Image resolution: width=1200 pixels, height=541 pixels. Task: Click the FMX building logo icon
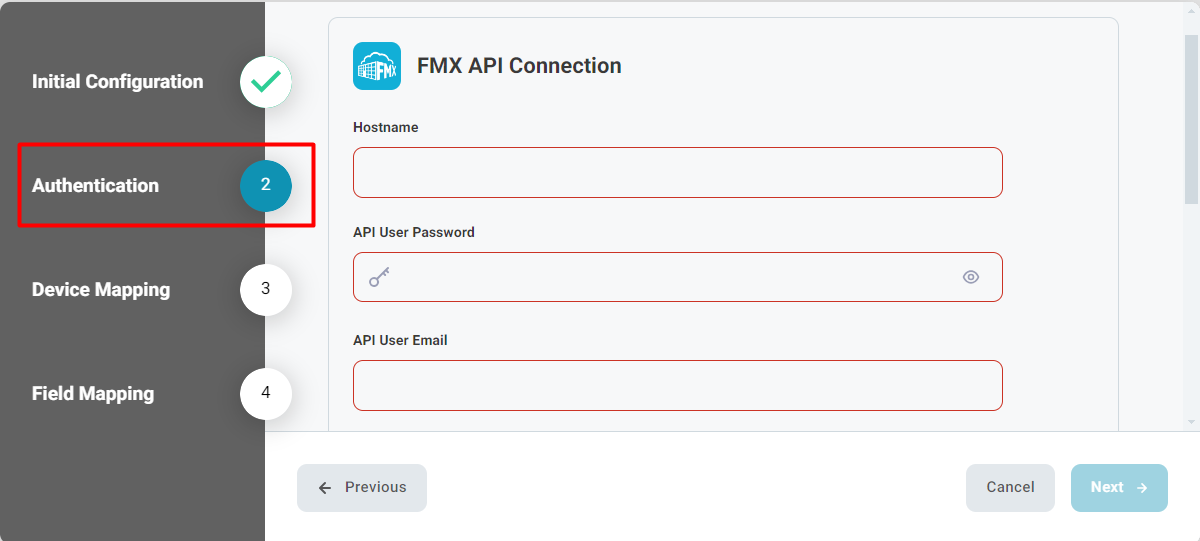coord(377,66)
